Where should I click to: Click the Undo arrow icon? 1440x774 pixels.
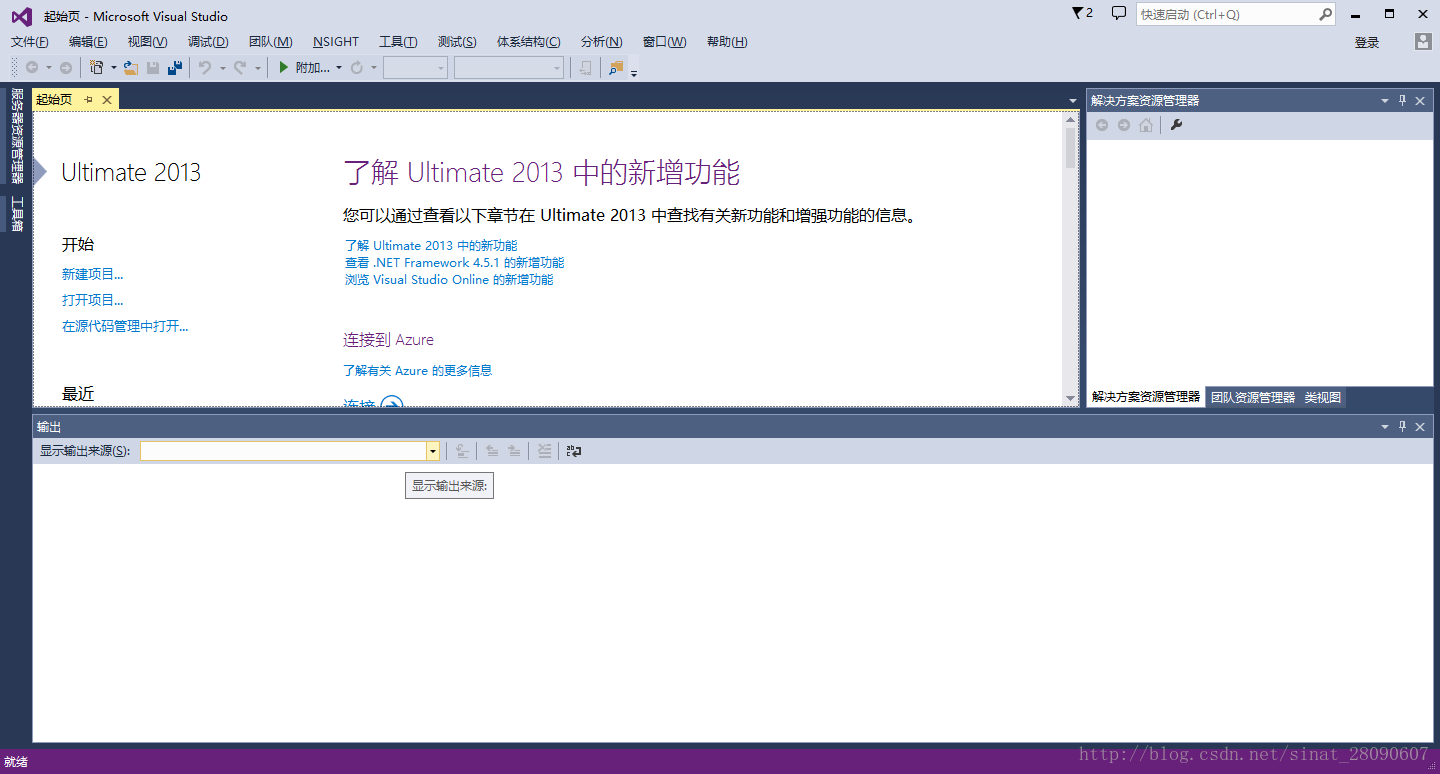(204, 67)
